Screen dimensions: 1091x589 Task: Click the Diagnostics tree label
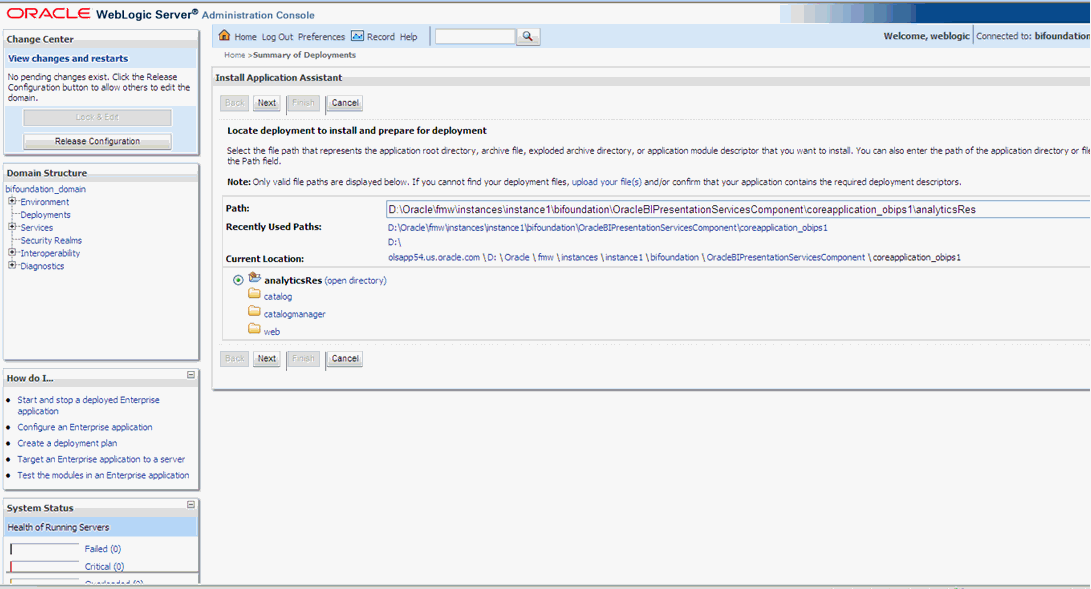[42, 266]
